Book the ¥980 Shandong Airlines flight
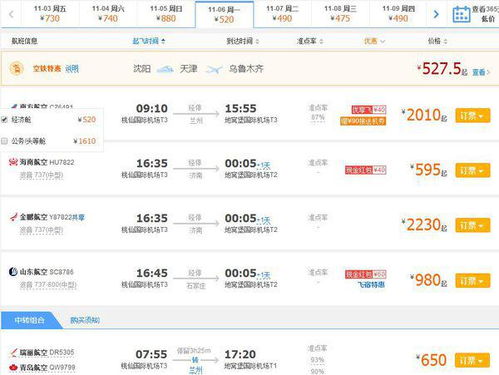This screenshot has width=499, height=375. point(472,280)
